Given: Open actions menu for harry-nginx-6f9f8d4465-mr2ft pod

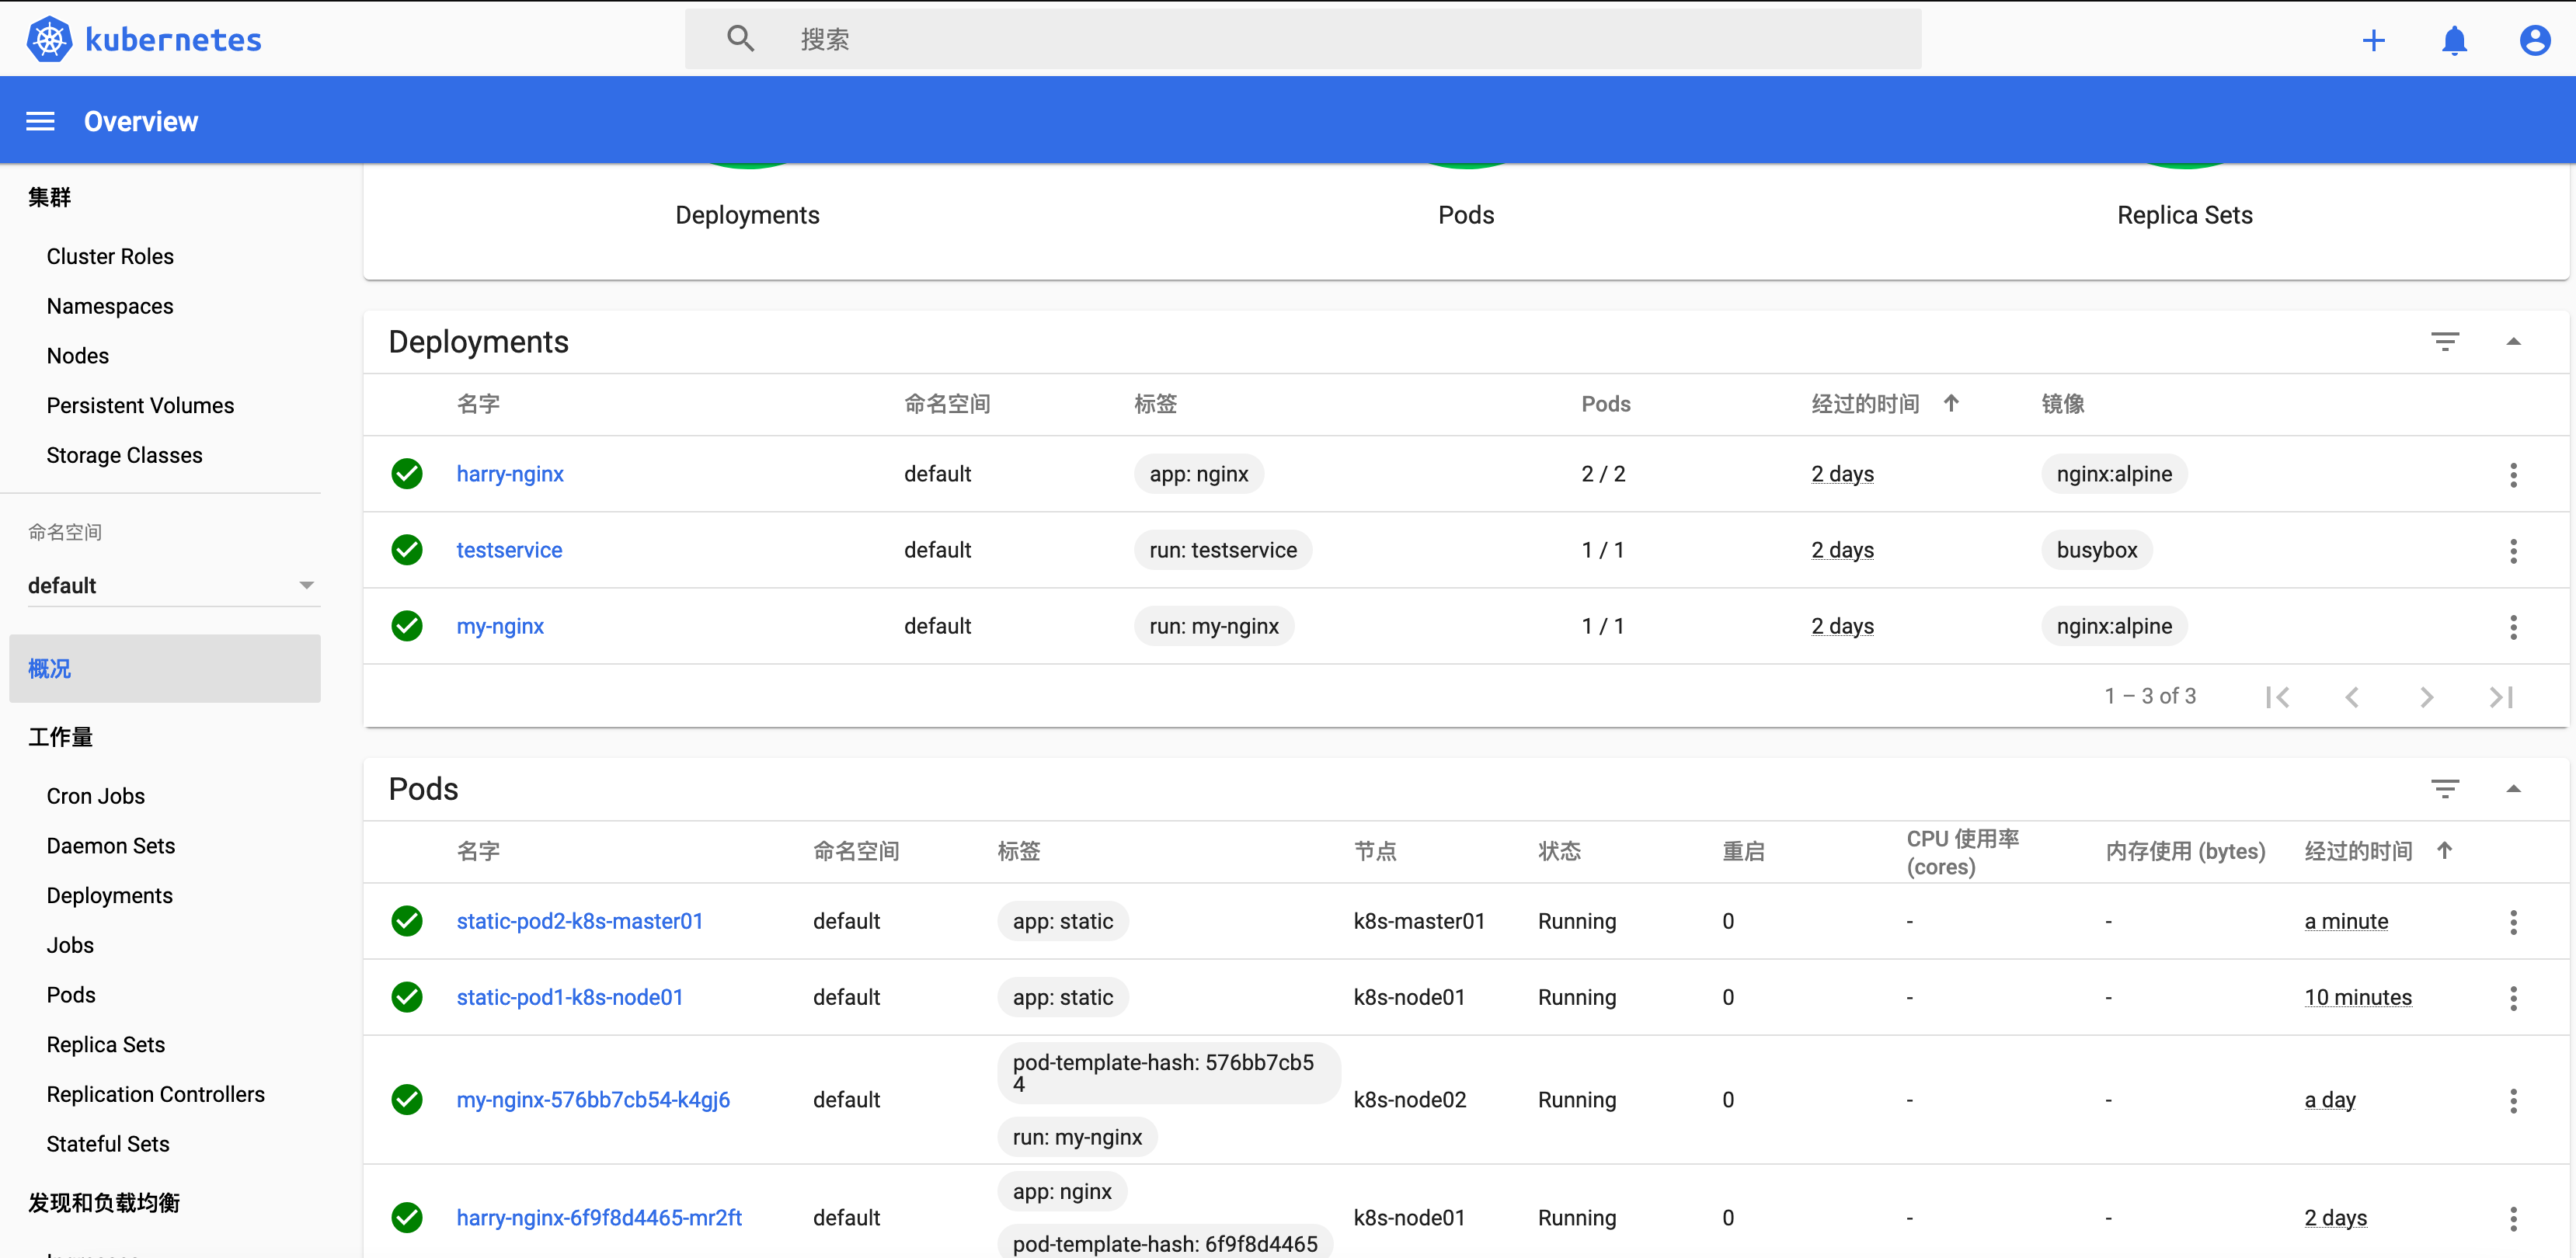Looking at the screenshot, I should (2513, 1218).
